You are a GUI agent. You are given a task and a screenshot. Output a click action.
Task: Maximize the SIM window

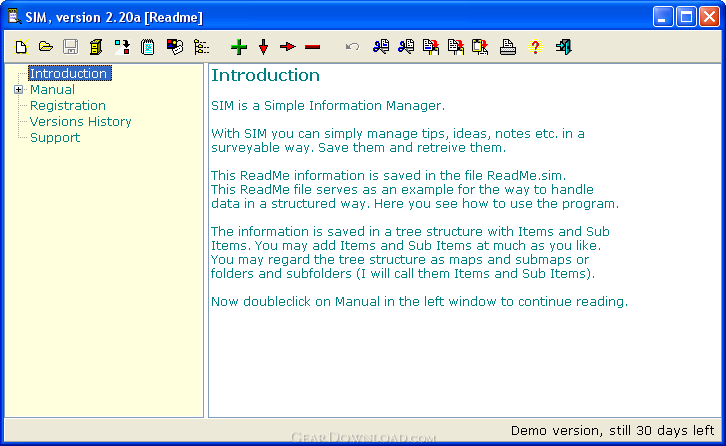coord(686,17)
